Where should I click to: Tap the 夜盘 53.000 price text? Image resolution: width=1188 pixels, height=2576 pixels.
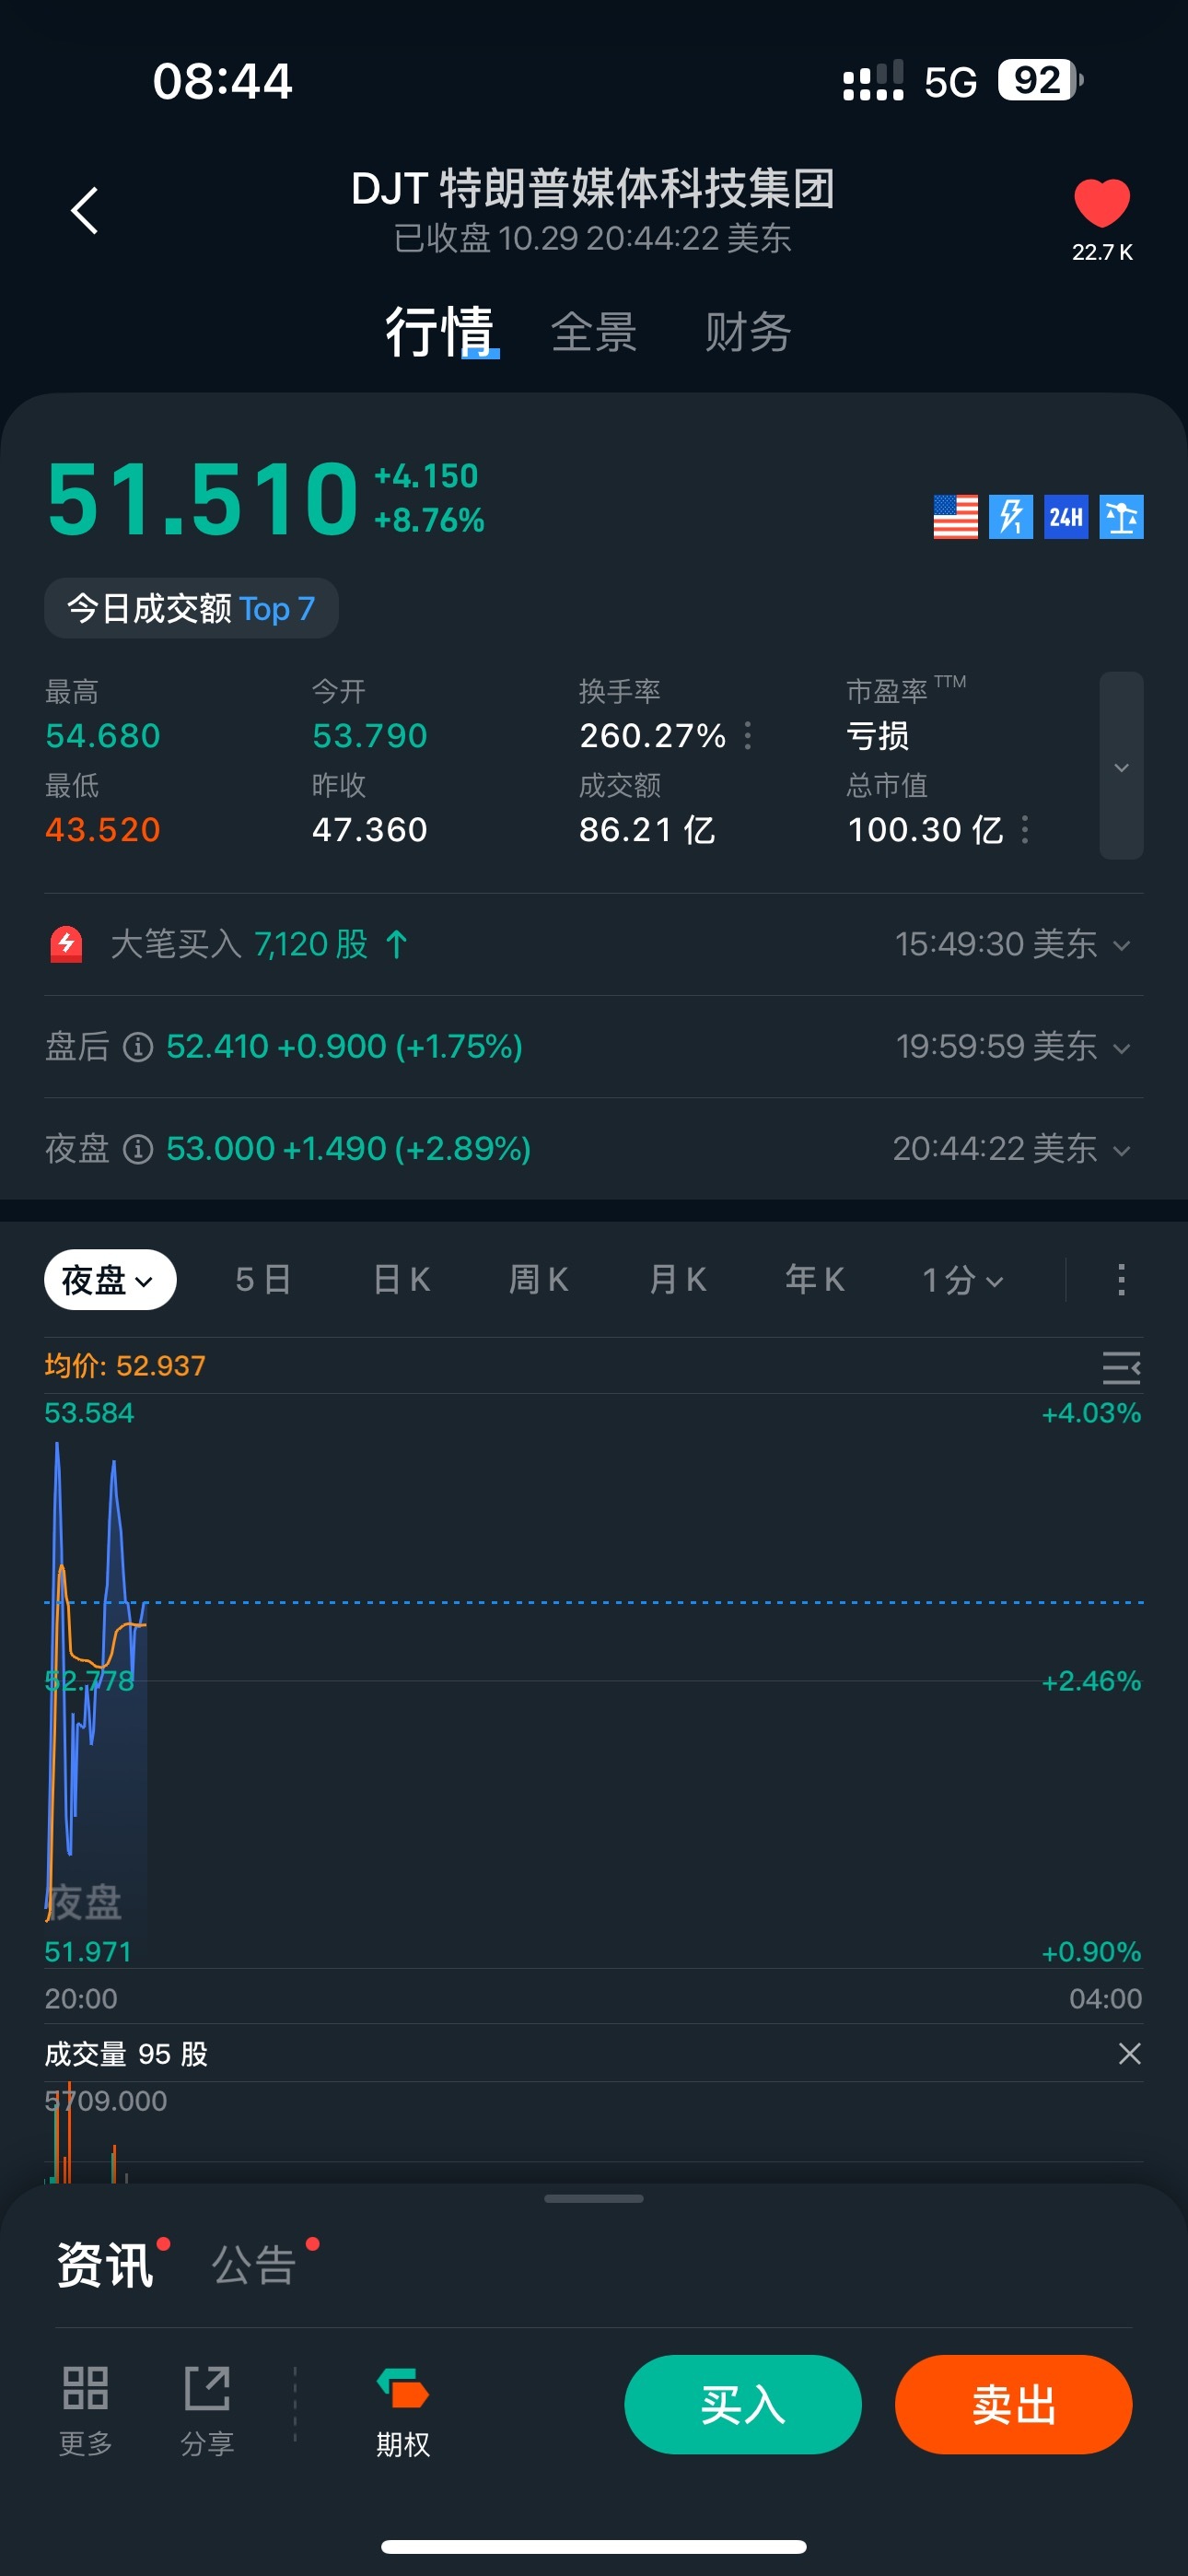pyautogui.click(x=348, y=1149)
